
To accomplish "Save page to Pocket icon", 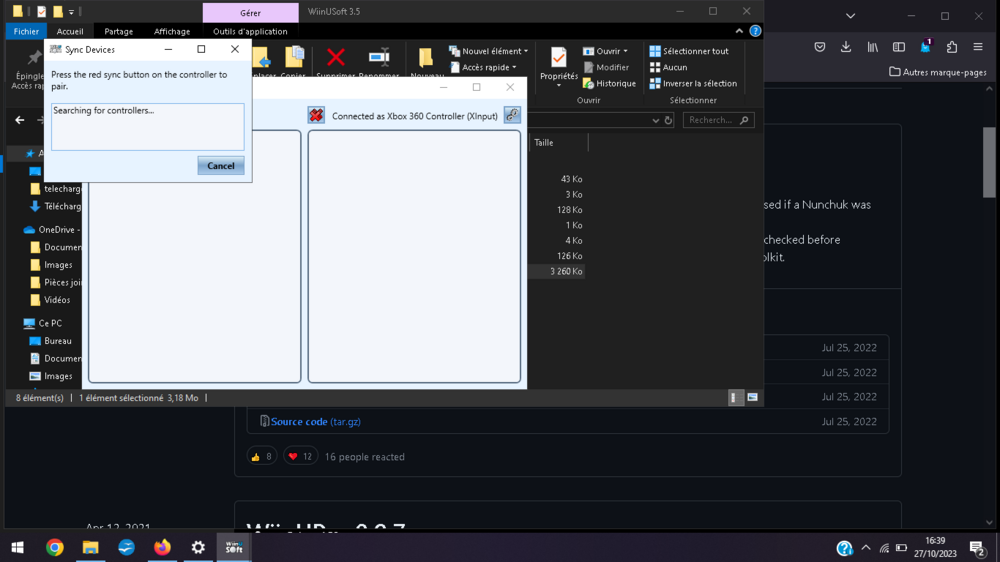I will [x=820, y=47].
